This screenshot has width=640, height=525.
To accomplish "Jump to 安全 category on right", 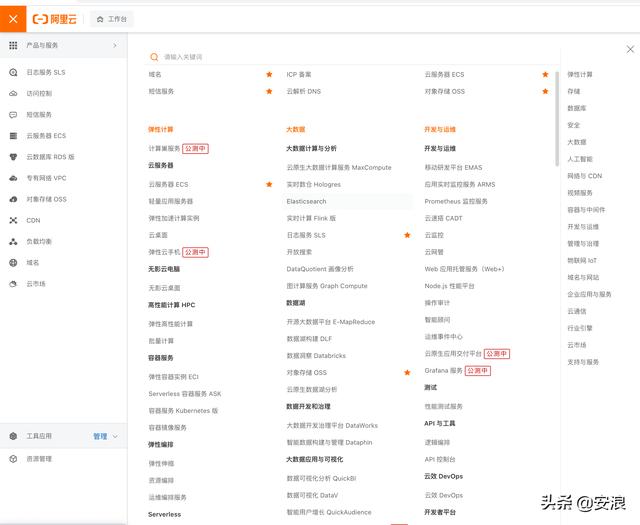I will click(x=574, y=125).
